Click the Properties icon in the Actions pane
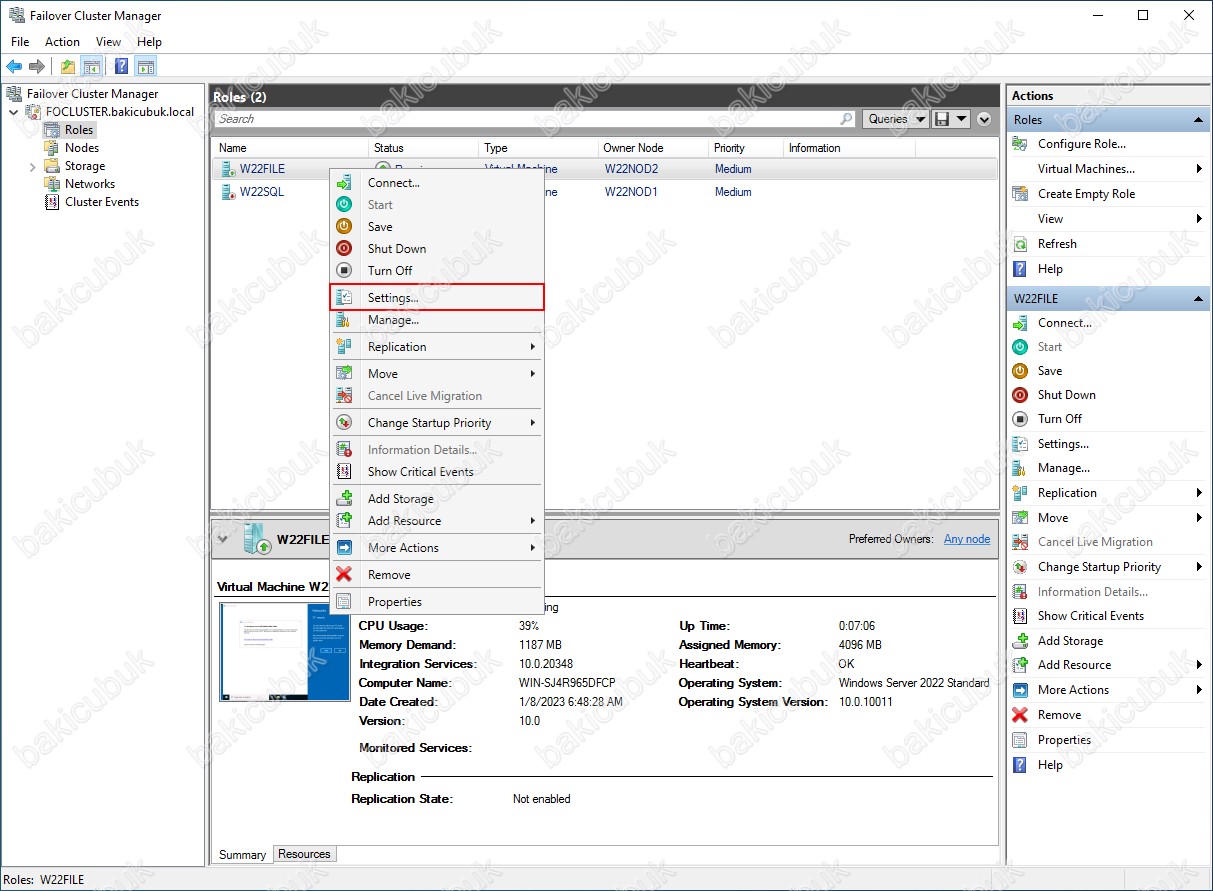Viewport: 1213px width, 891px height. click(1020, 740)
